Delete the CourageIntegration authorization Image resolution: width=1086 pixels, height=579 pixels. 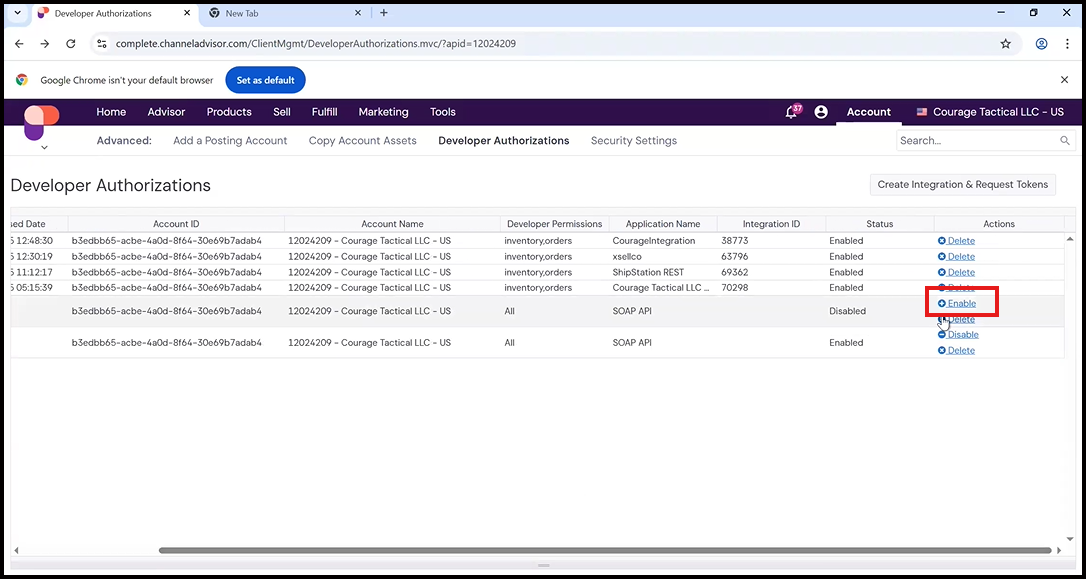point(960,241)
